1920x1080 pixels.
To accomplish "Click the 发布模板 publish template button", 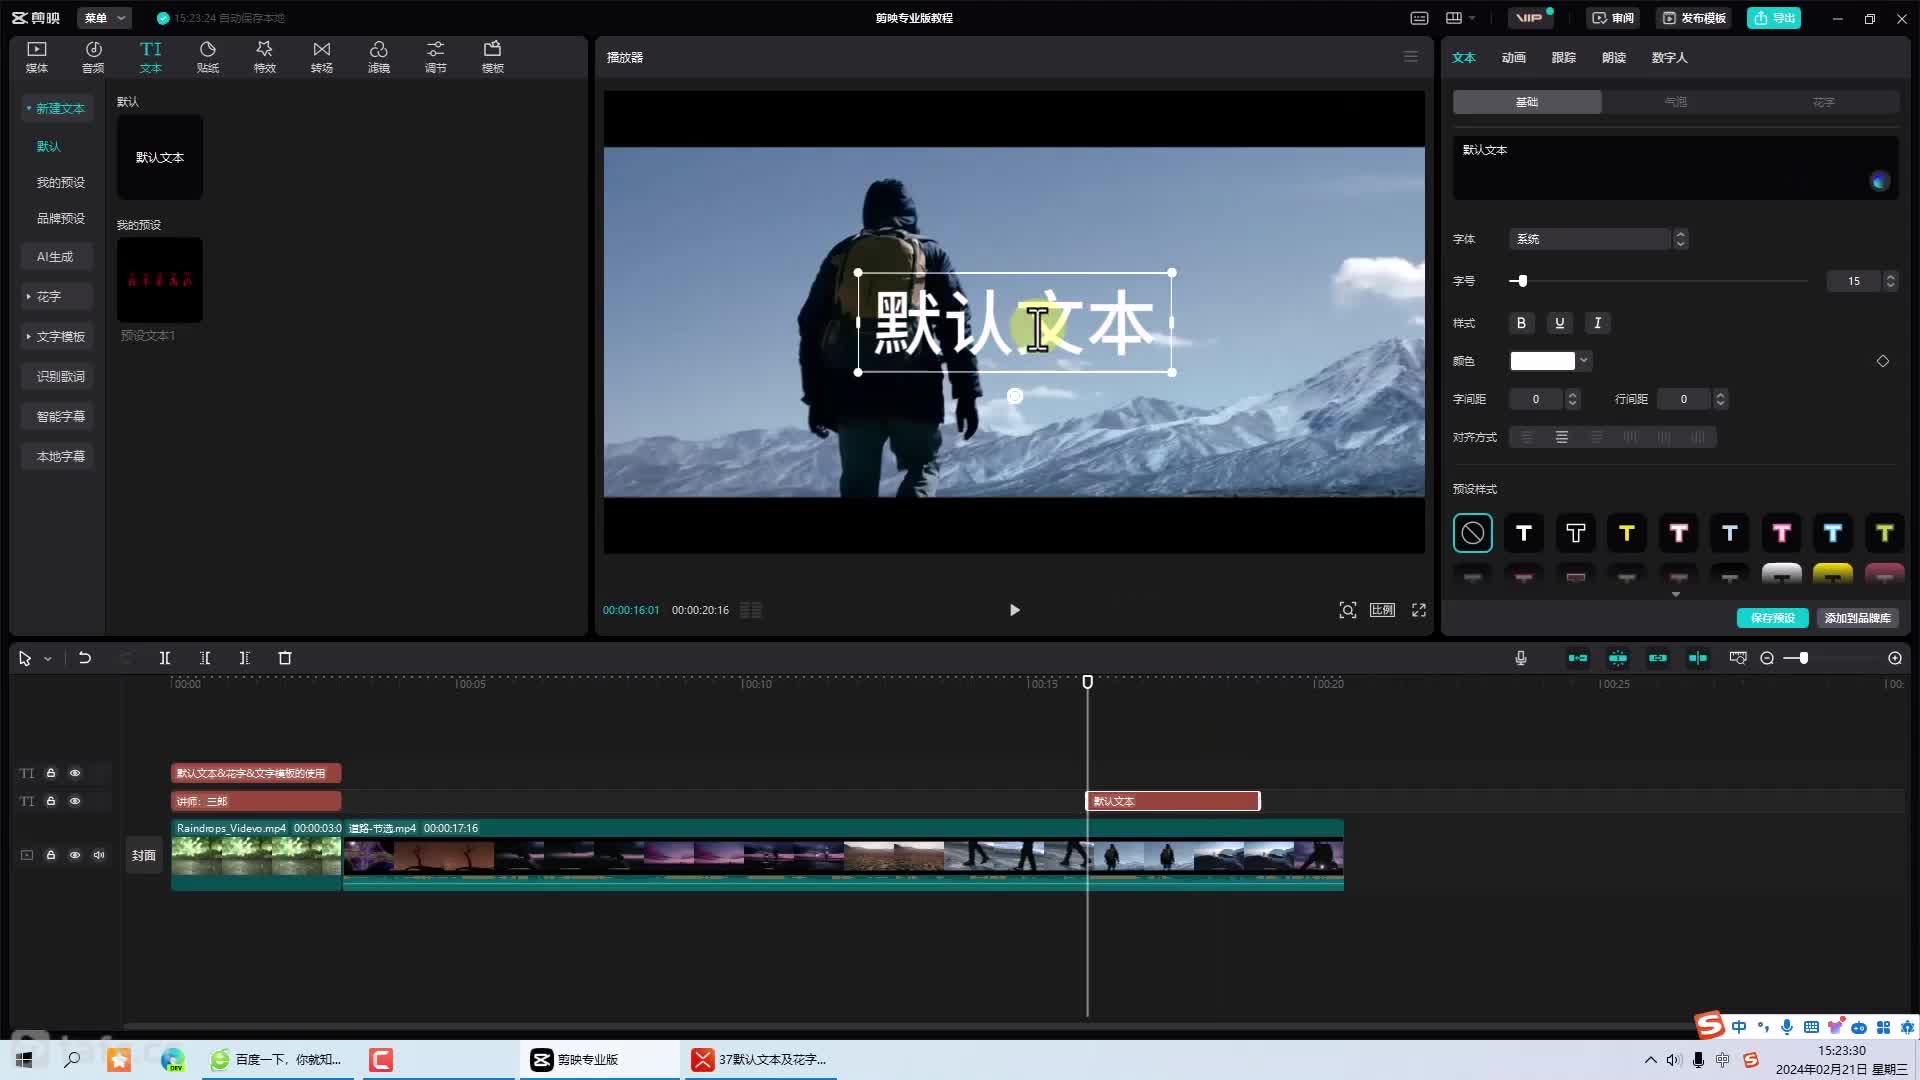I will click(x=1694, y=18).
